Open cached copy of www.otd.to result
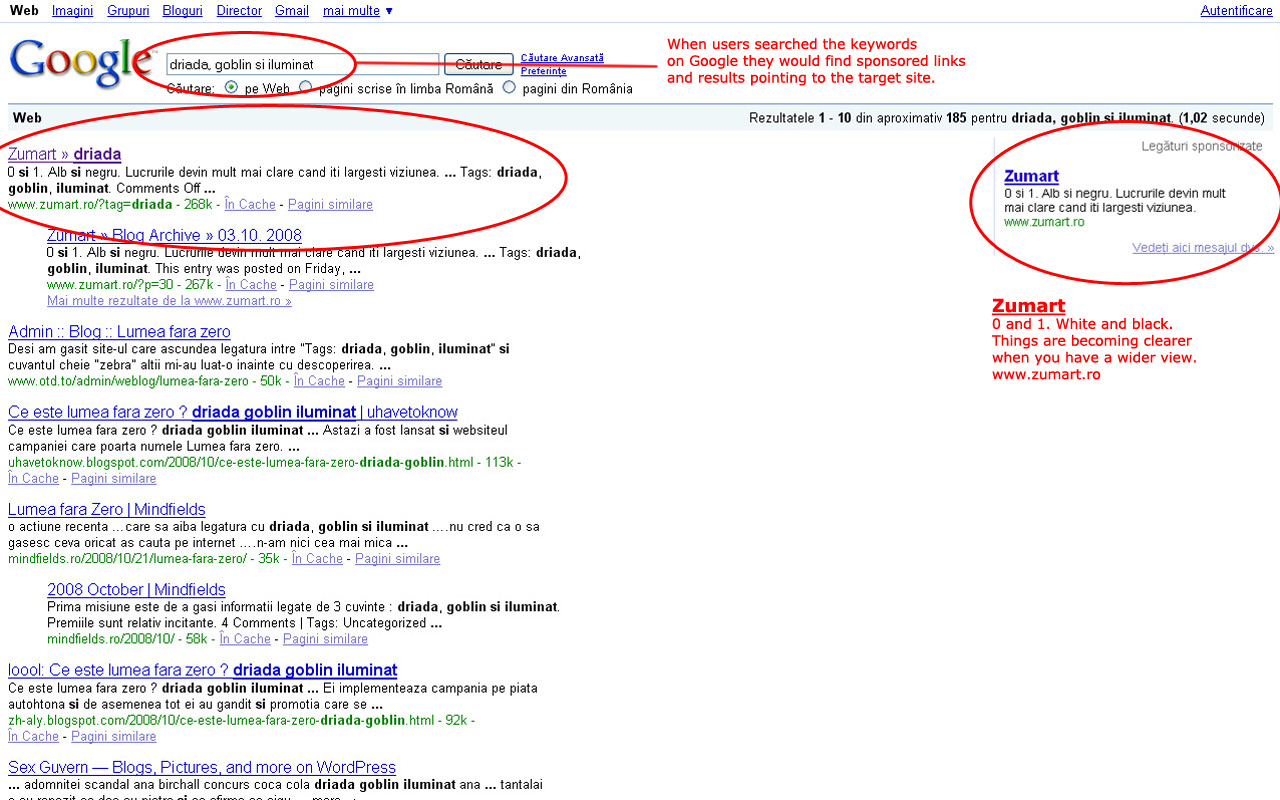1280x800 pixels. tap(319, 381)
